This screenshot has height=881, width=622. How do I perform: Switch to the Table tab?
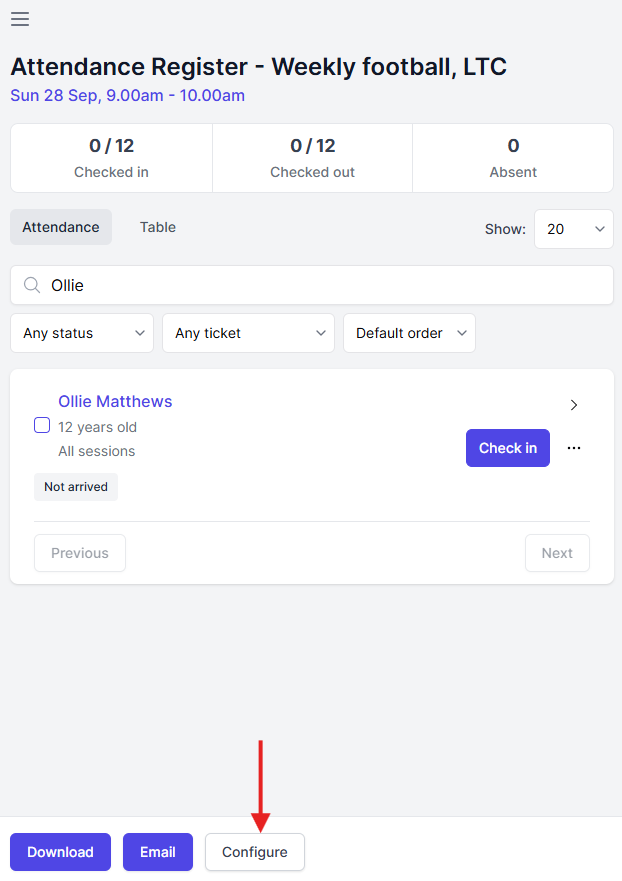tap(158, 227)
